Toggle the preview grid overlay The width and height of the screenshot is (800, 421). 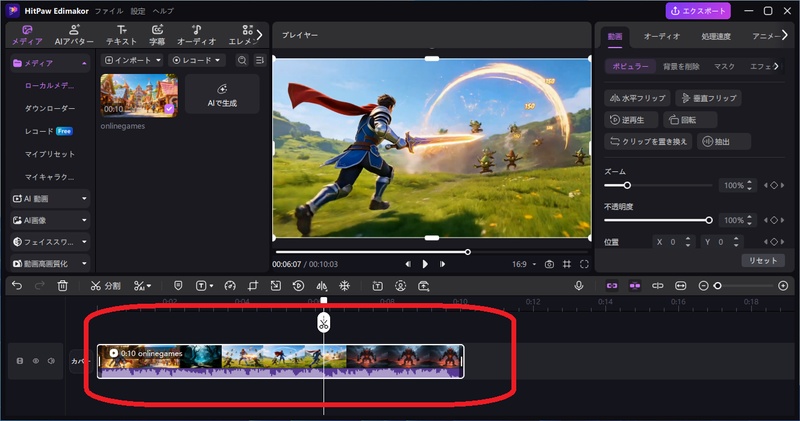pyautogui.click(x=567, y=264)
